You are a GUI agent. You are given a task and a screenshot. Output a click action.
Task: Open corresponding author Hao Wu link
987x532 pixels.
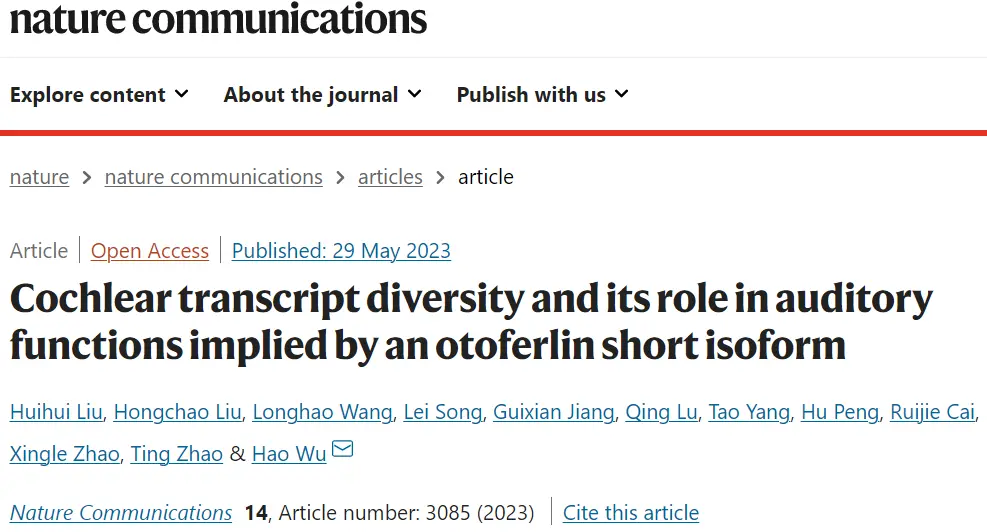tap(288, 454)
